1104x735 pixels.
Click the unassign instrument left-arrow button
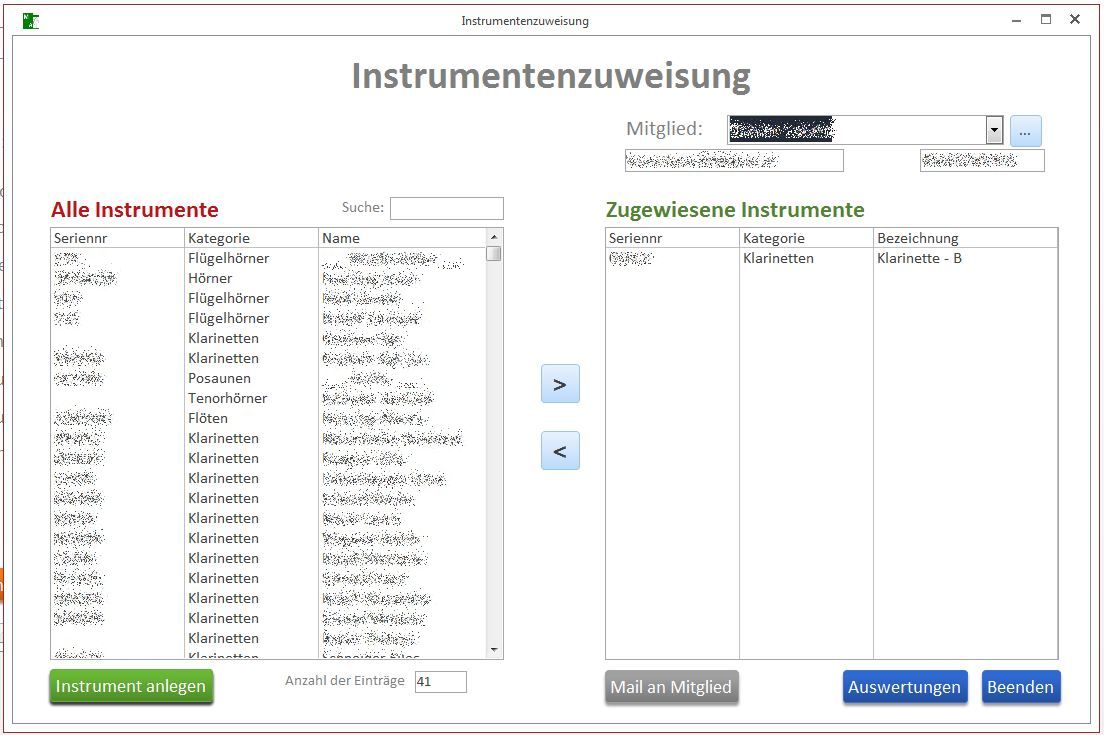pyautogui.click(x=560, y=451)
